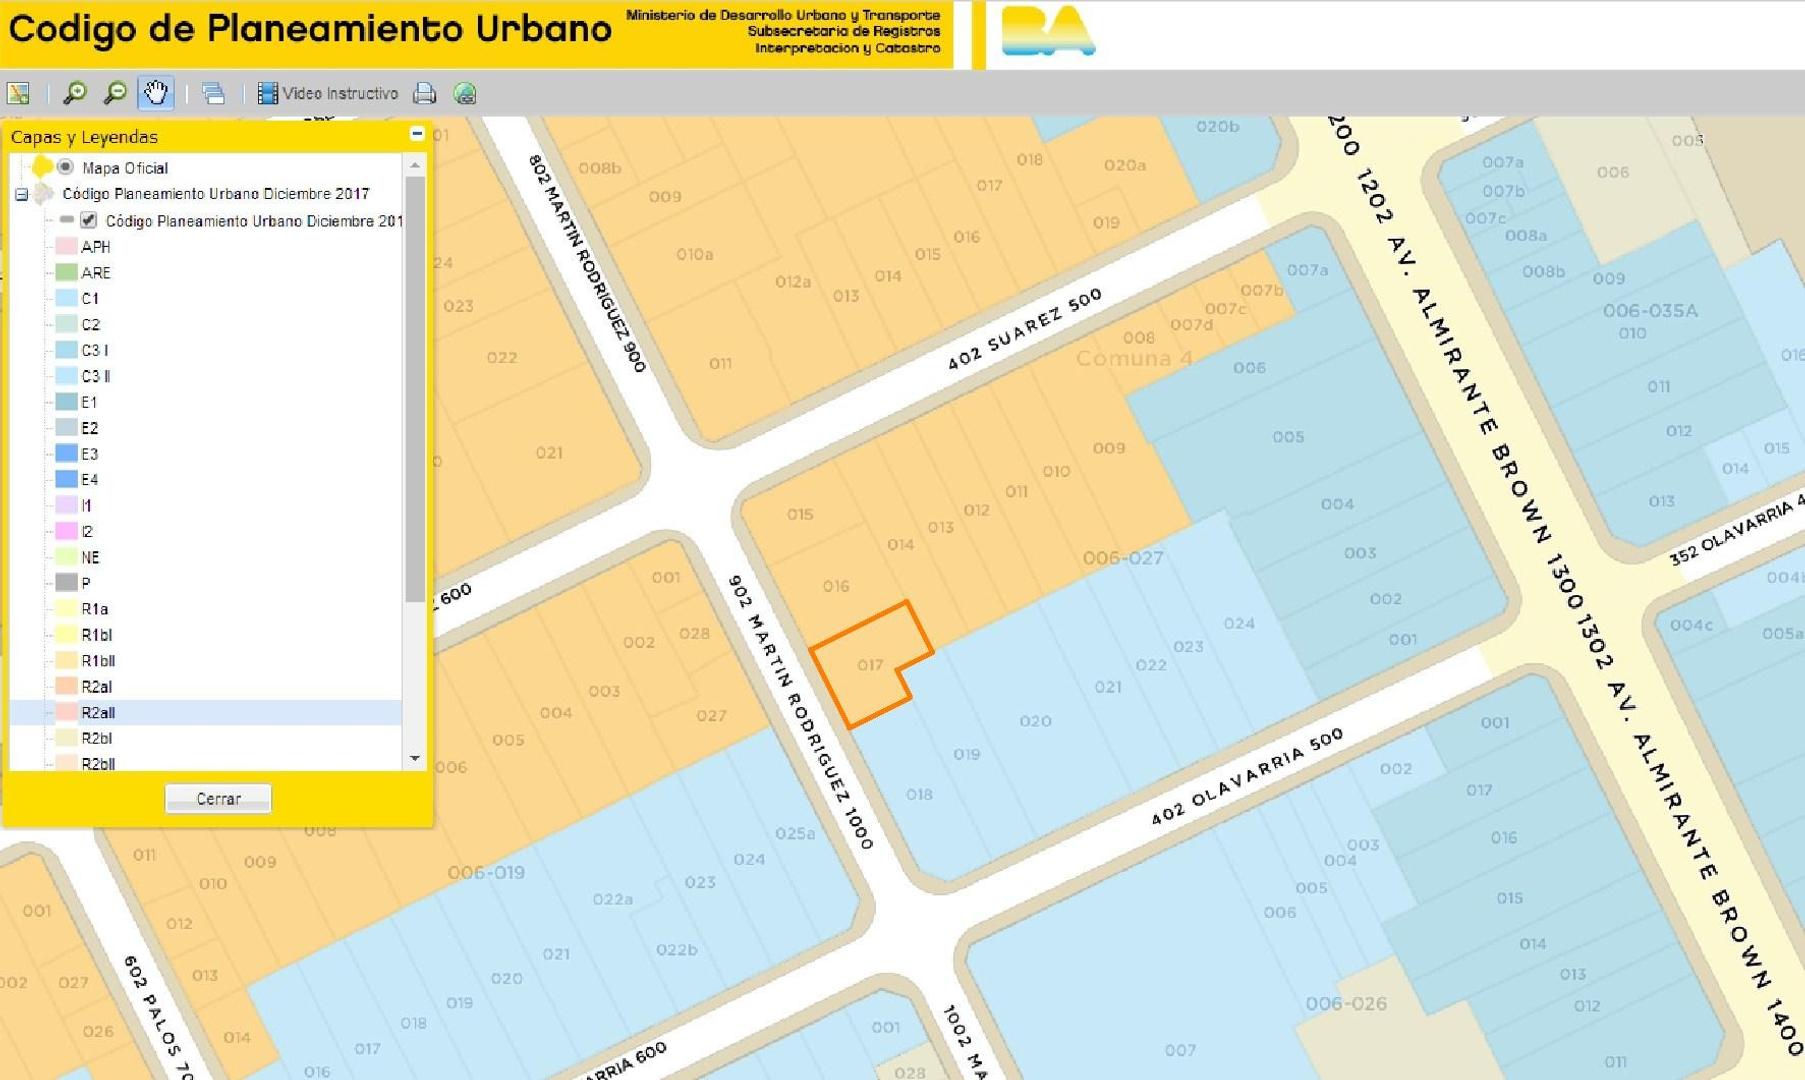Open the layers stack icon
Image resolution: width=1805 pixels, height=1080 pixels.
213,93
